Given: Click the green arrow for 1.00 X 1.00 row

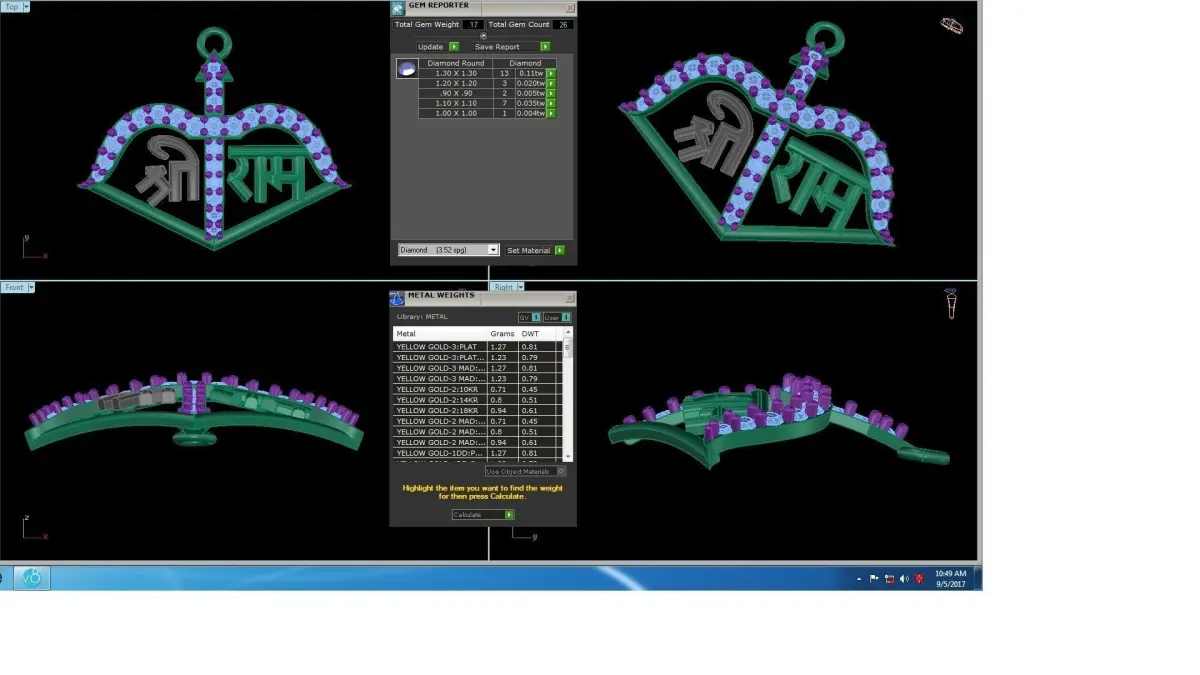Looking at the screenshot, I should pyautogui.click(x=551, y=113).
